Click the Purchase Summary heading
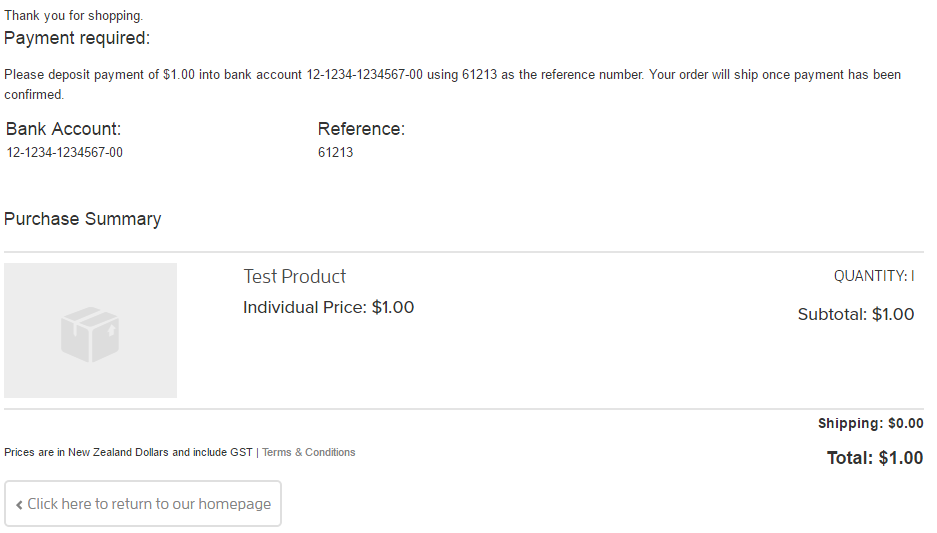937x533 pixels. click(82, 219)
